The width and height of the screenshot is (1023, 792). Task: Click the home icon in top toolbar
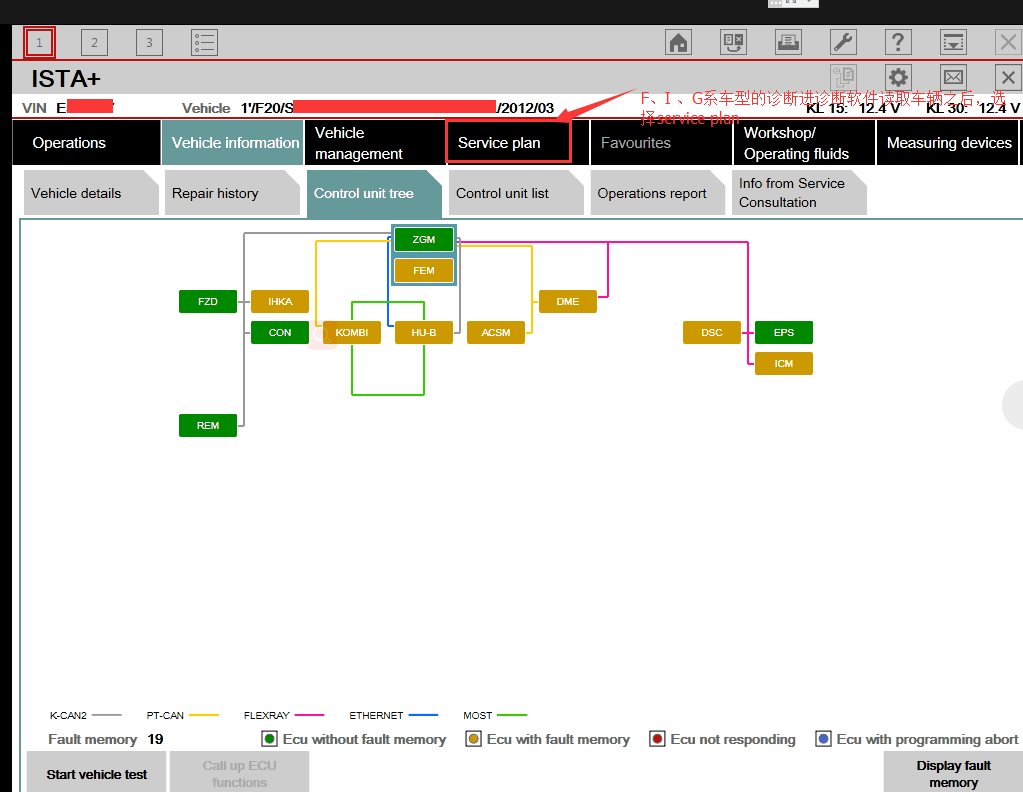pyautogui.click(x=679, y=42)
